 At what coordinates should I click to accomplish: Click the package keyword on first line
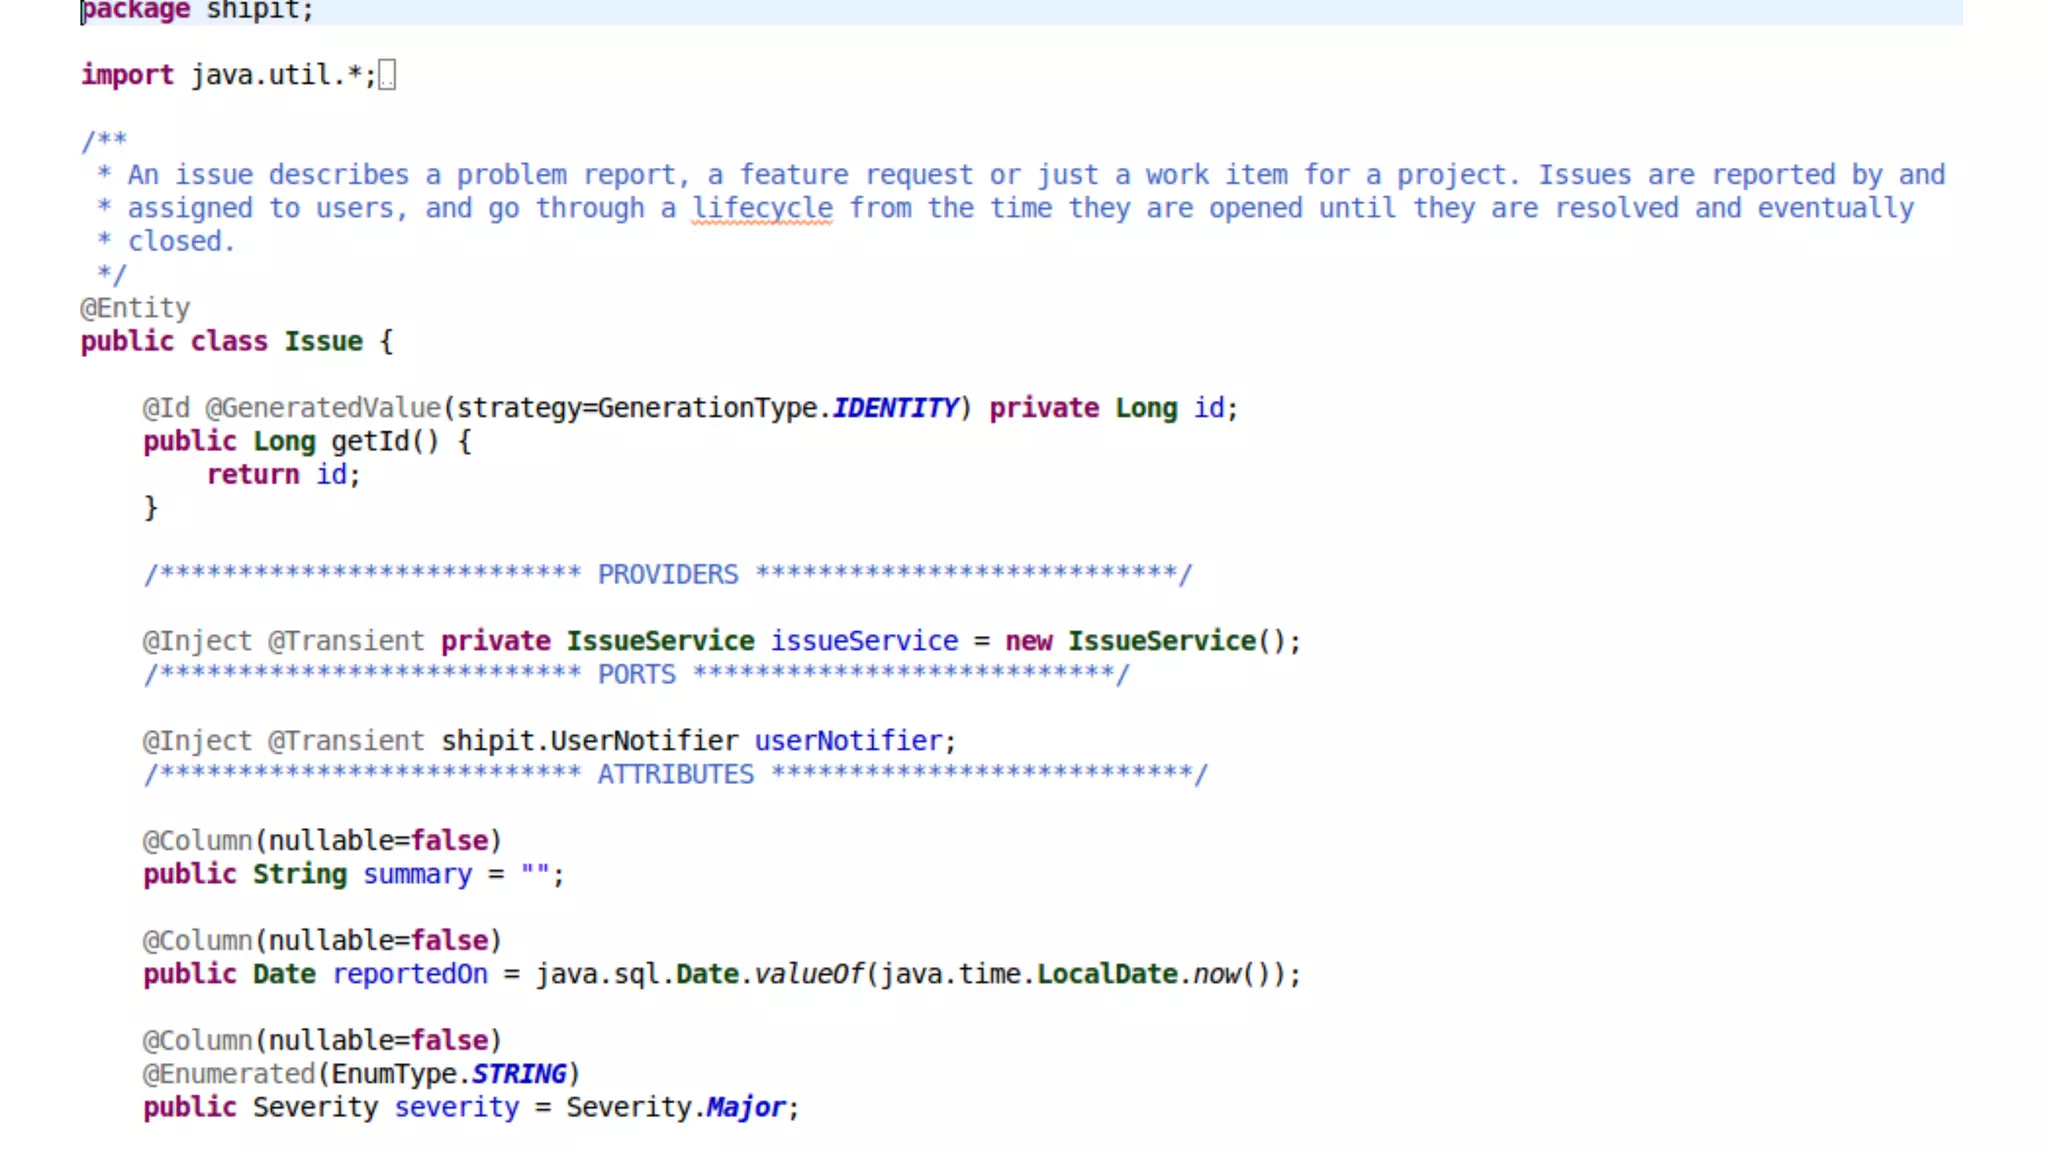(135, 11)
